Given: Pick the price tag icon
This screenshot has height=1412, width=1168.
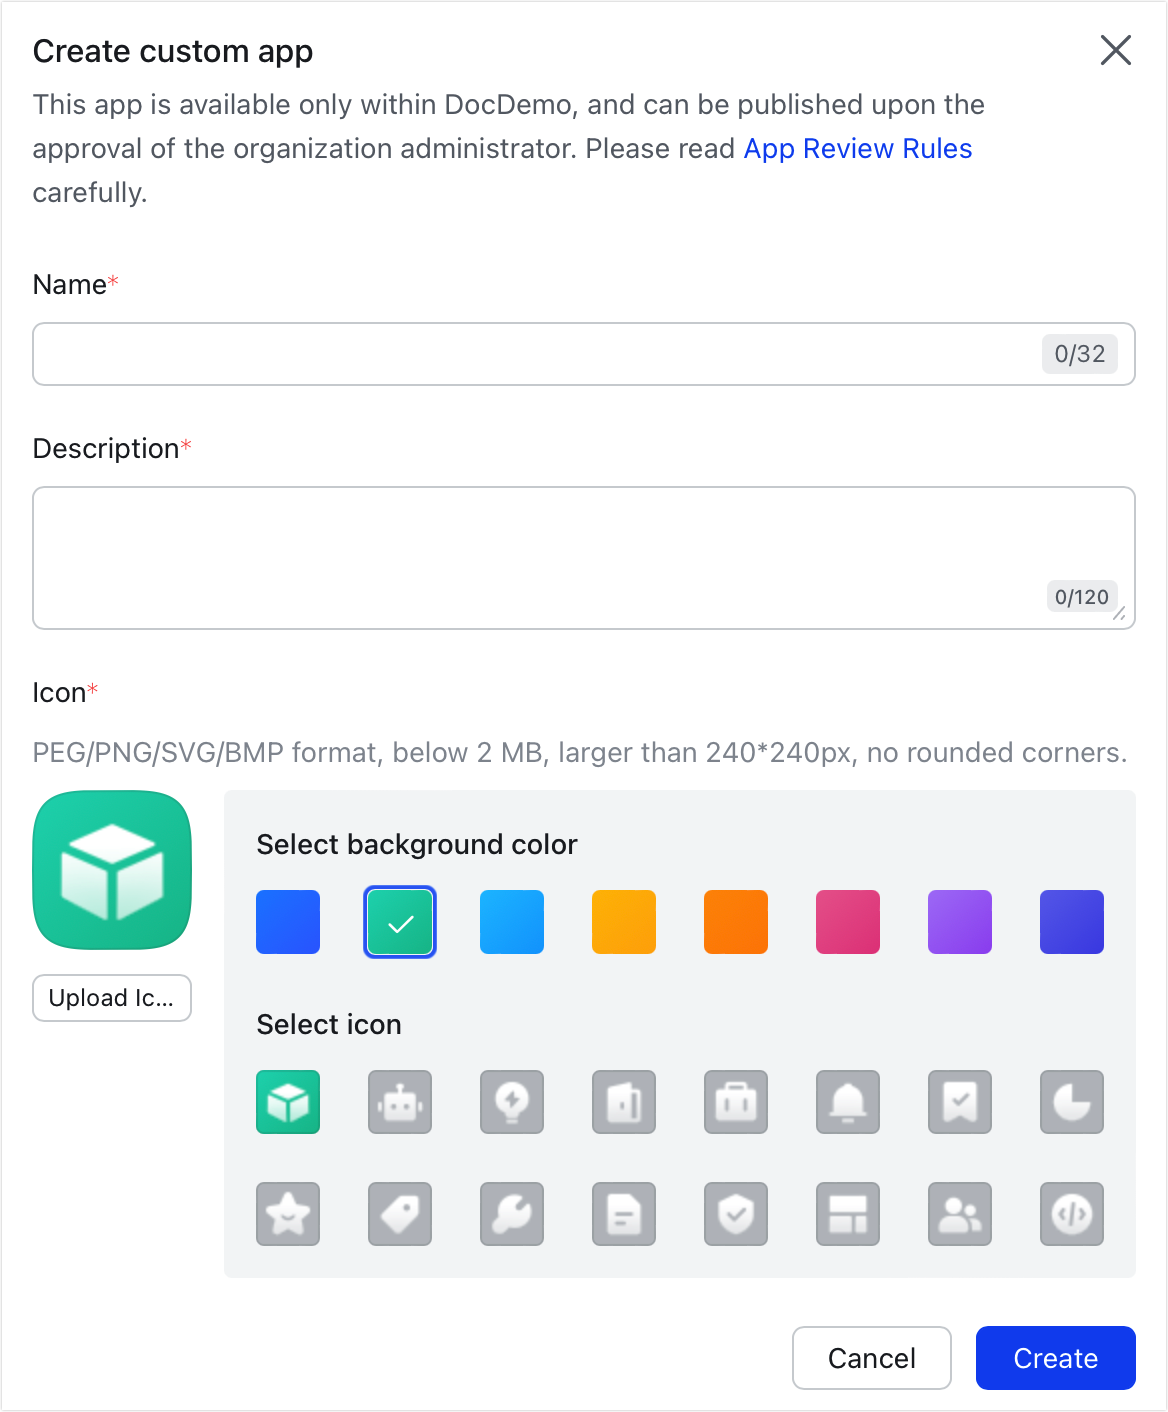Looking at the screenshot, I should coord(400,1214).
